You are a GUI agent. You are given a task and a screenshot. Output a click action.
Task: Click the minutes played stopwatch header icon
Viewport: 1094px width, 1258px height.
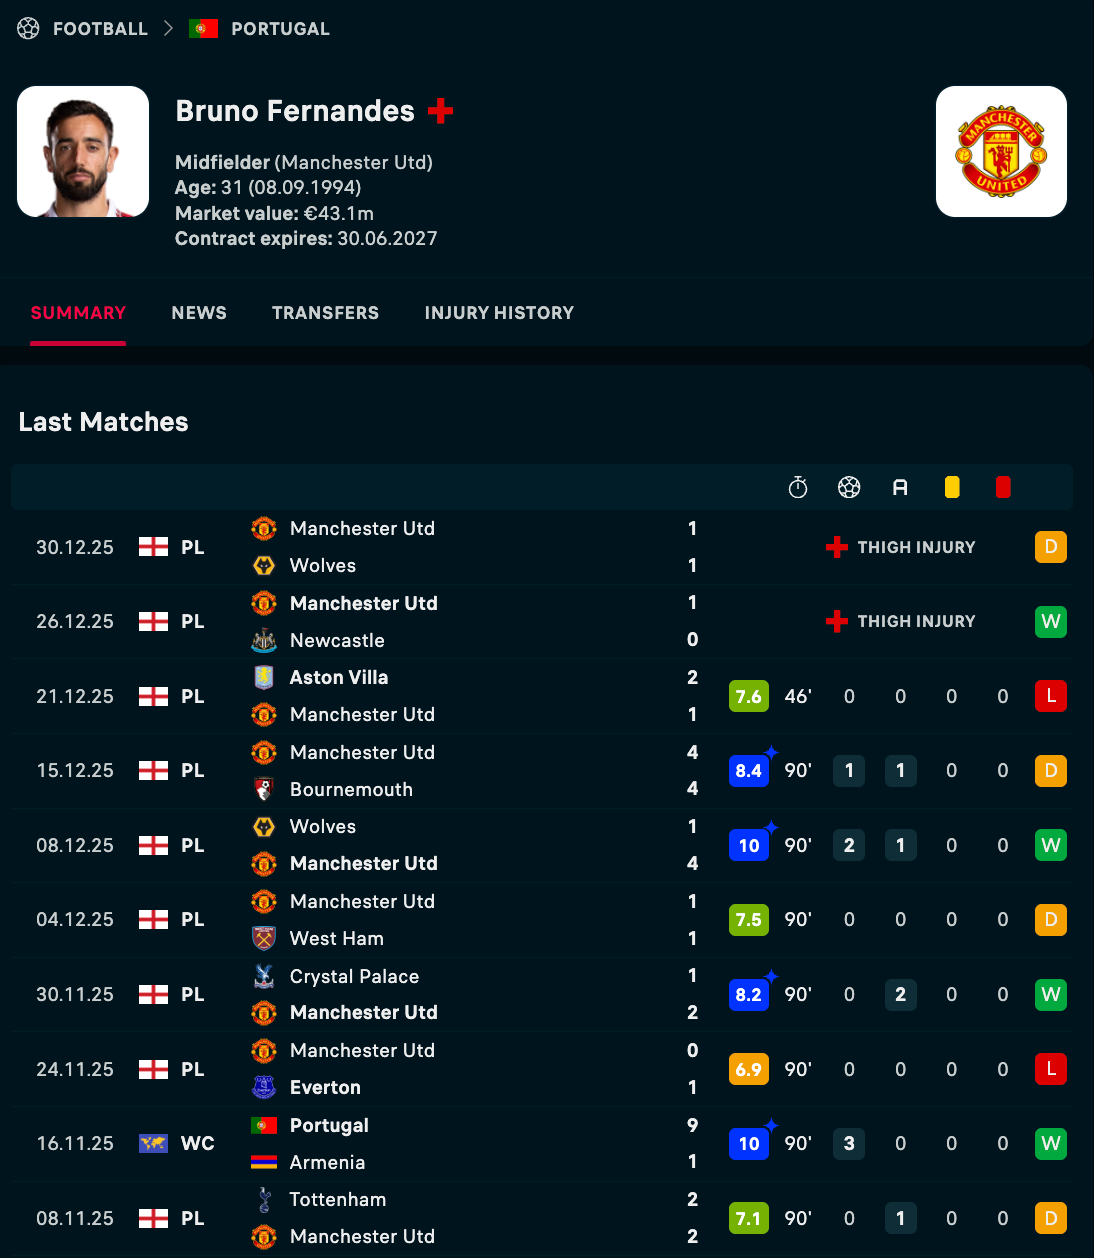pos(798,487)
